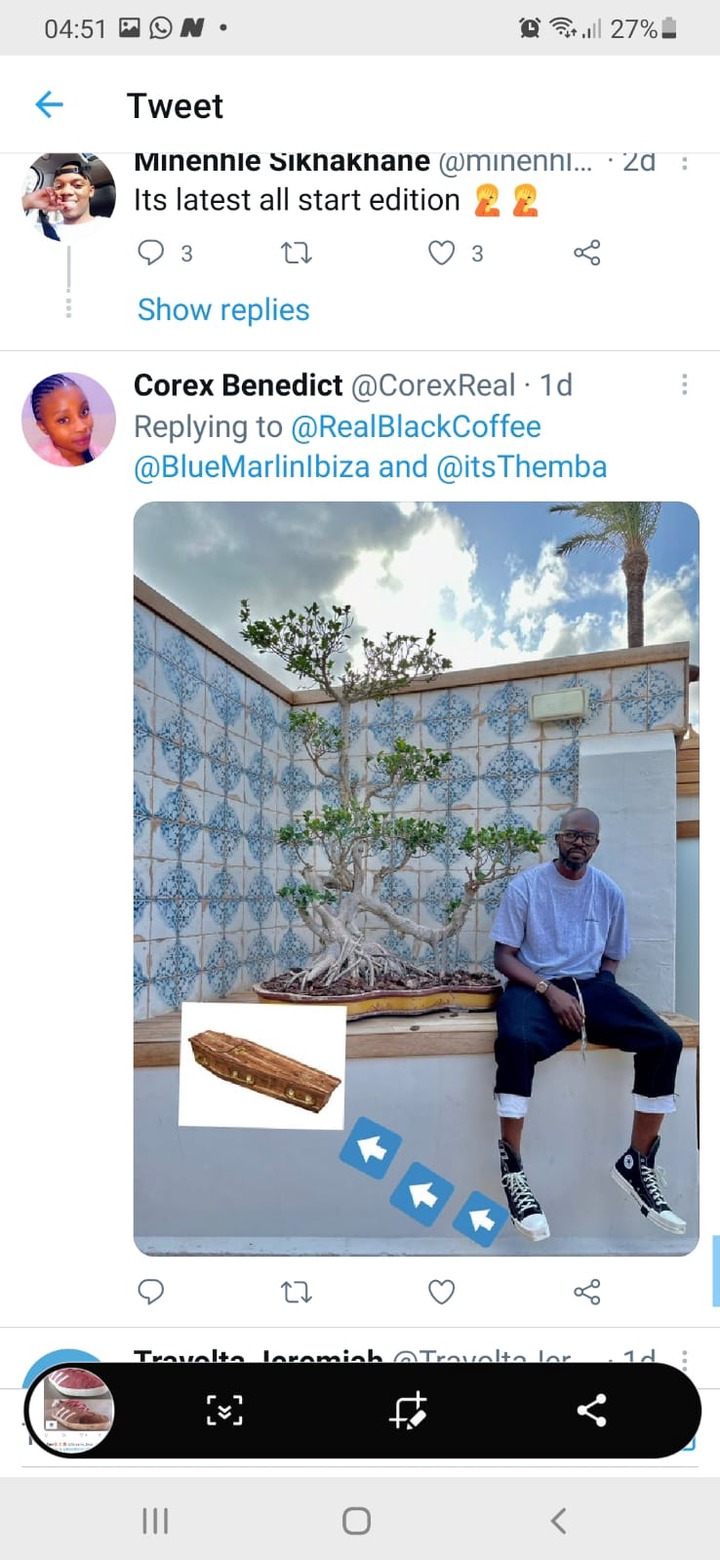Show replies under Minenhle's tweet

click(223, 310)
